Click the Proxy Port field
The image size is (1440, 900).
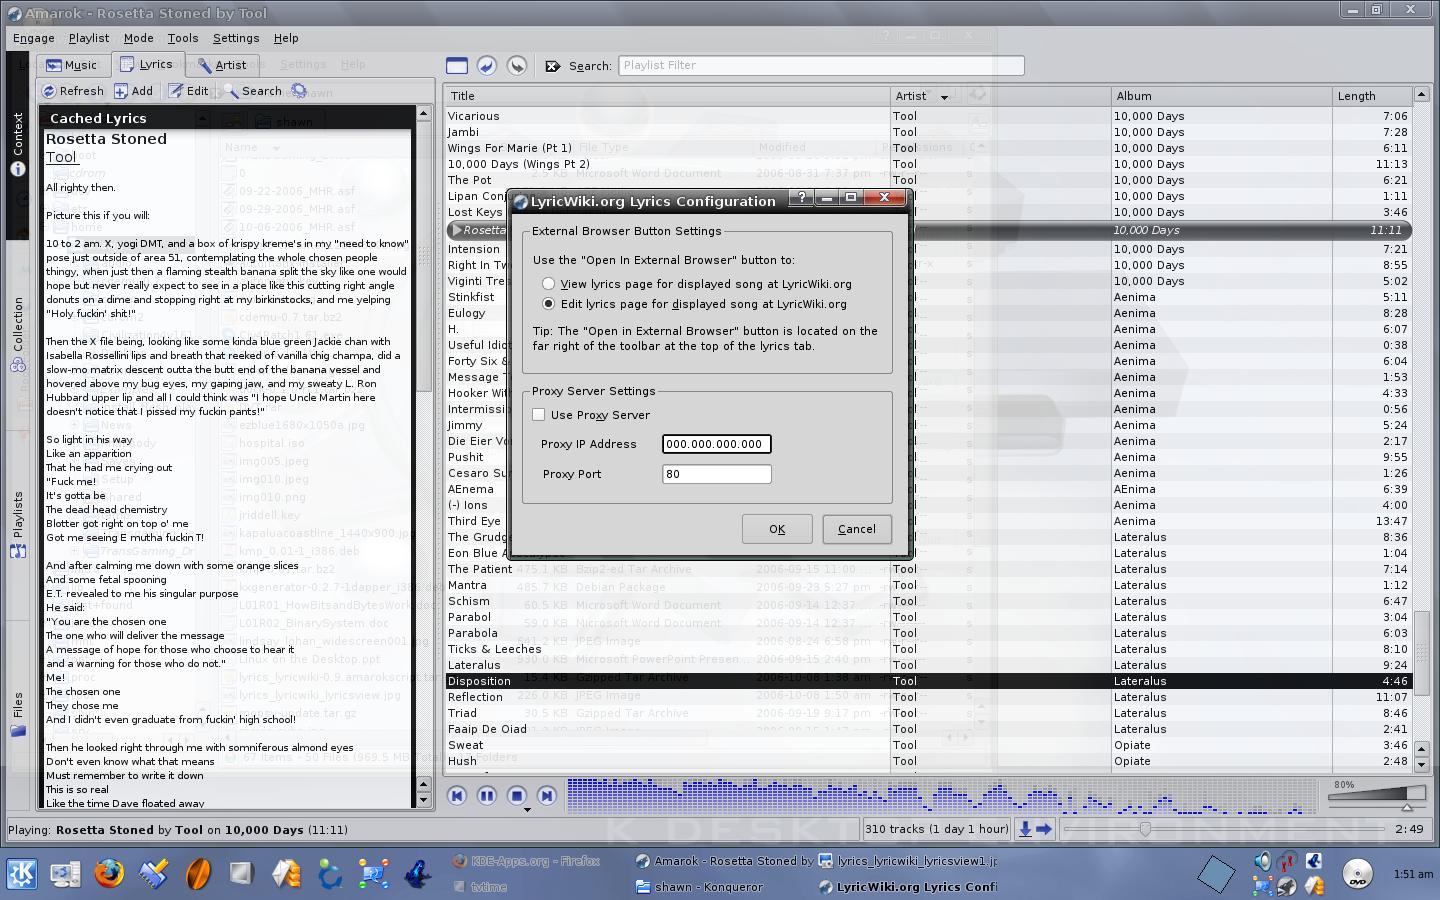pos(717,474)
